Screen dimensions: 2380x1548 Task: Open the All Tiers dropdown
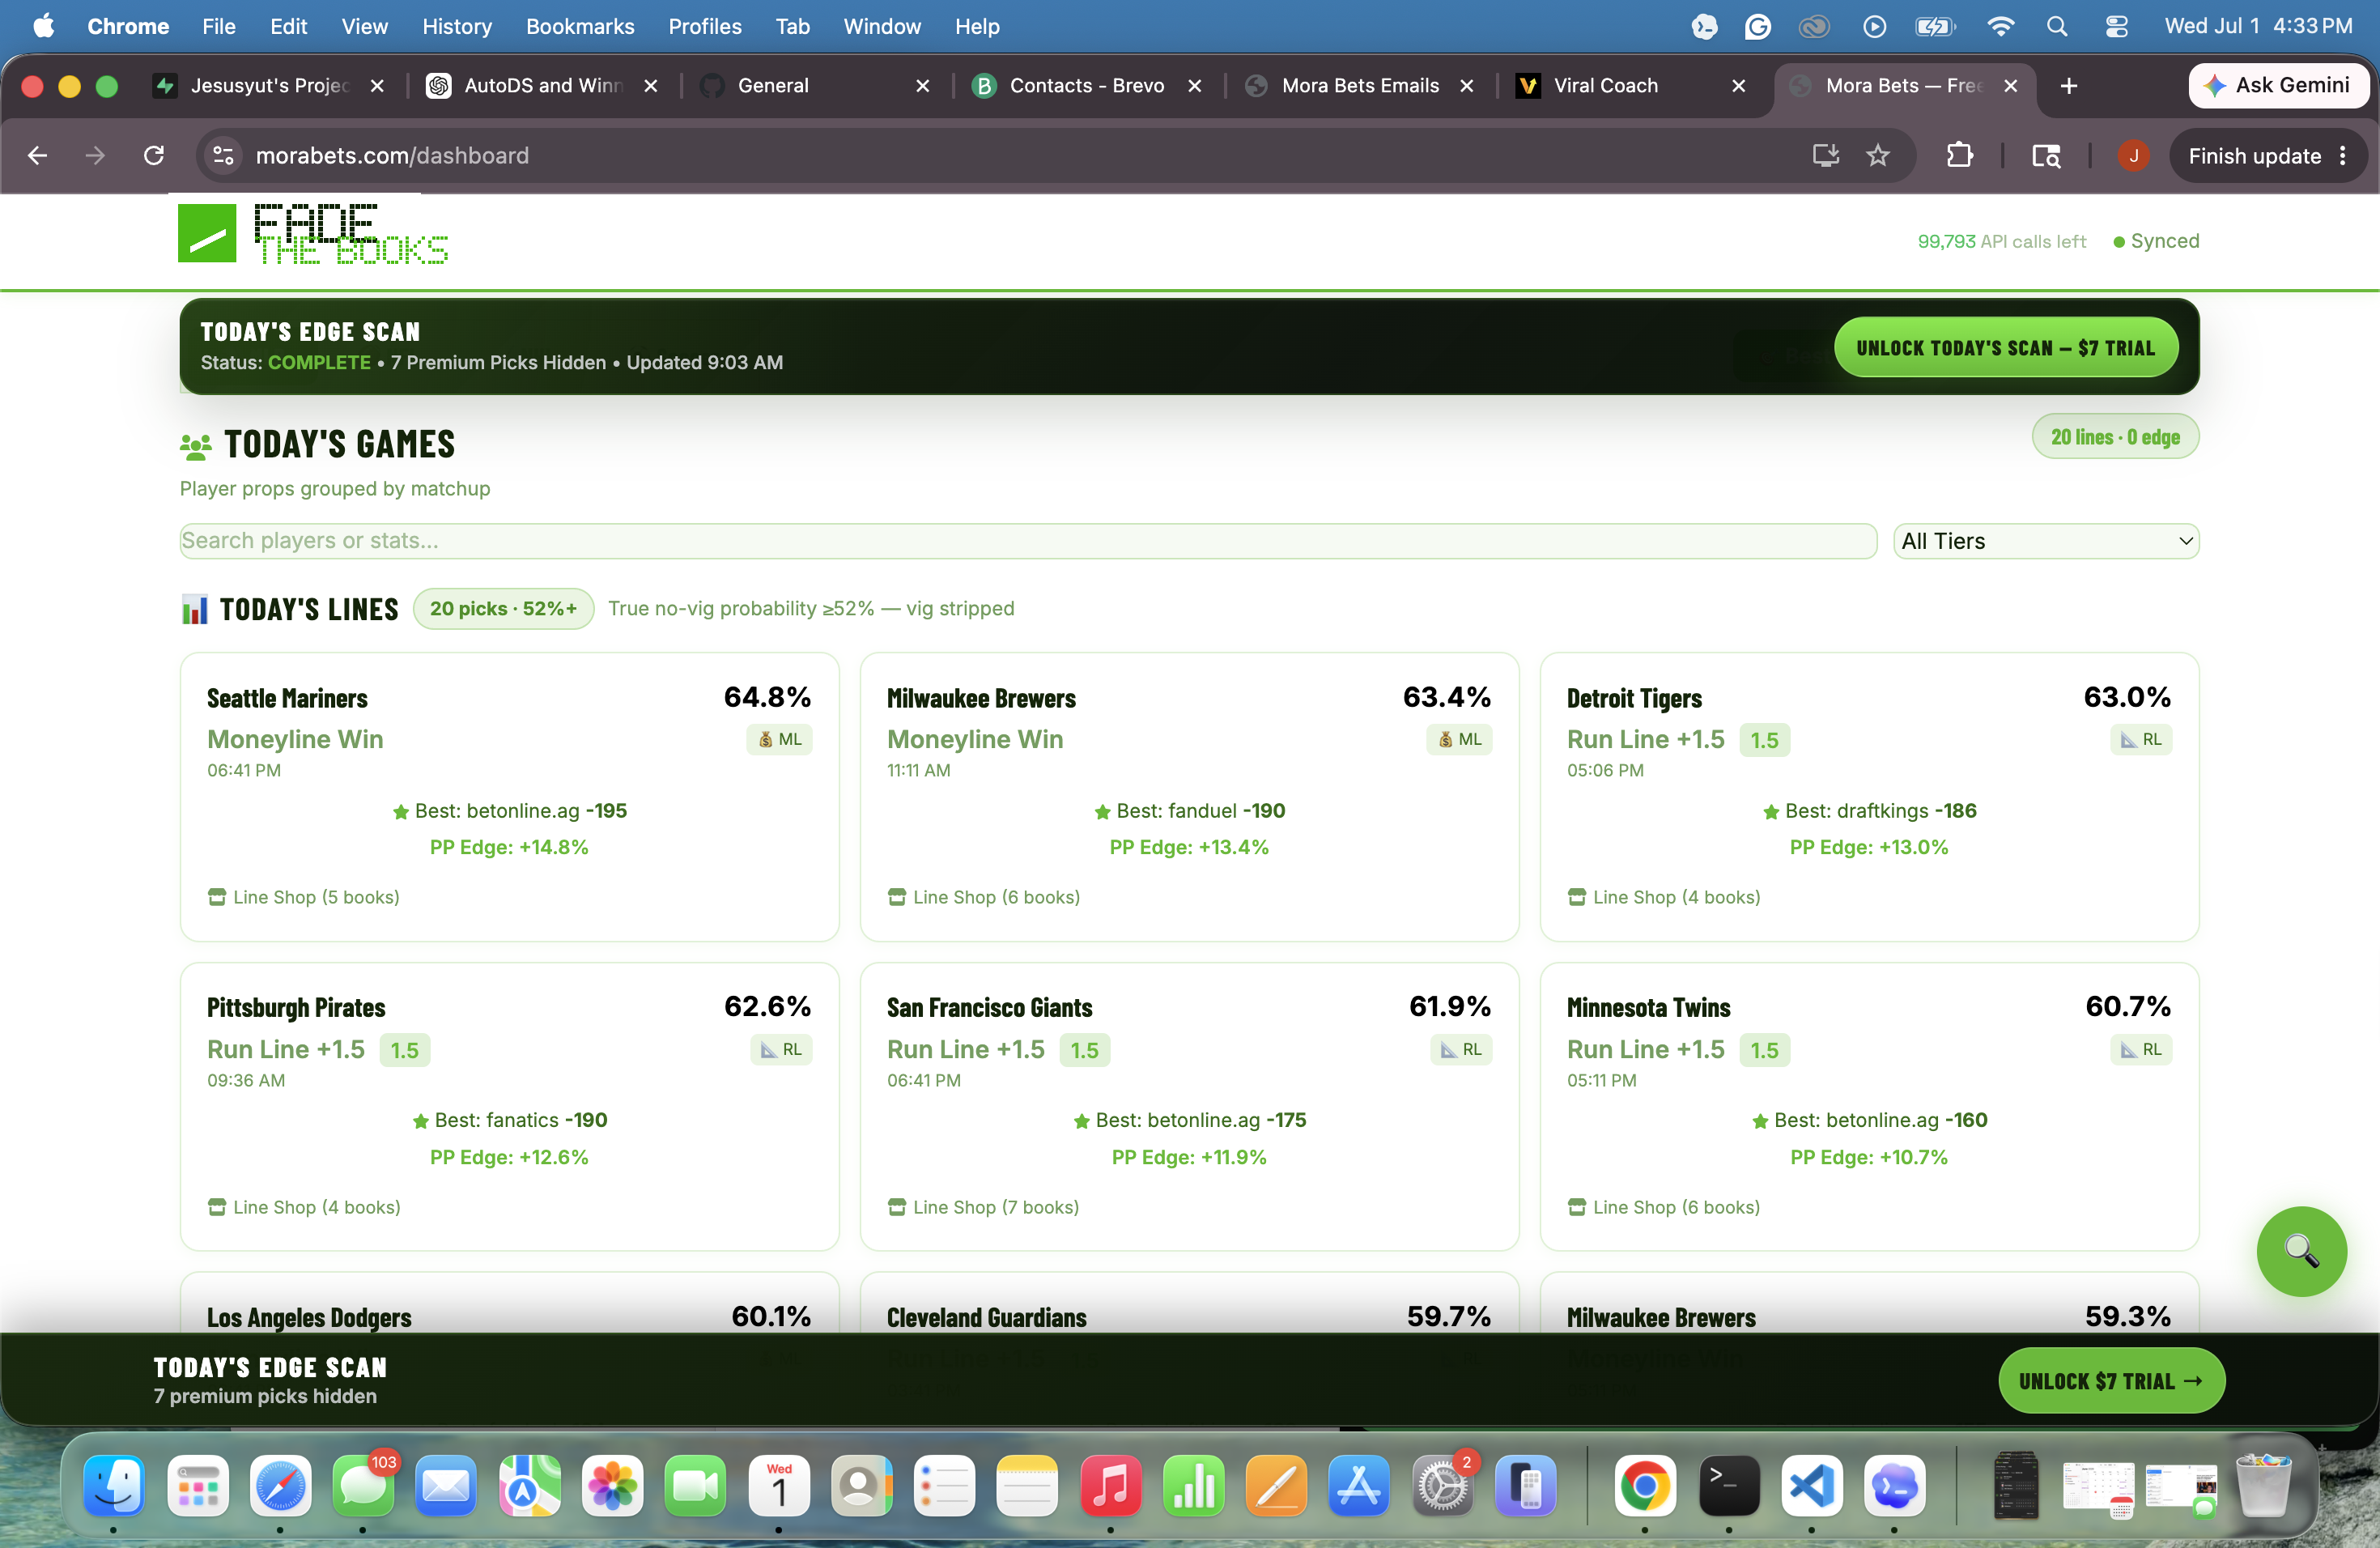(x=2046, y=541)
